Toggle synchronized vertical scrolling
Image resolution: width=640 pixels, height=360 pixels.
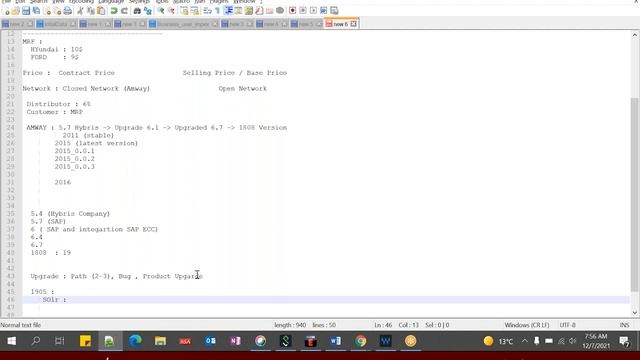click(x=184, y=11)
